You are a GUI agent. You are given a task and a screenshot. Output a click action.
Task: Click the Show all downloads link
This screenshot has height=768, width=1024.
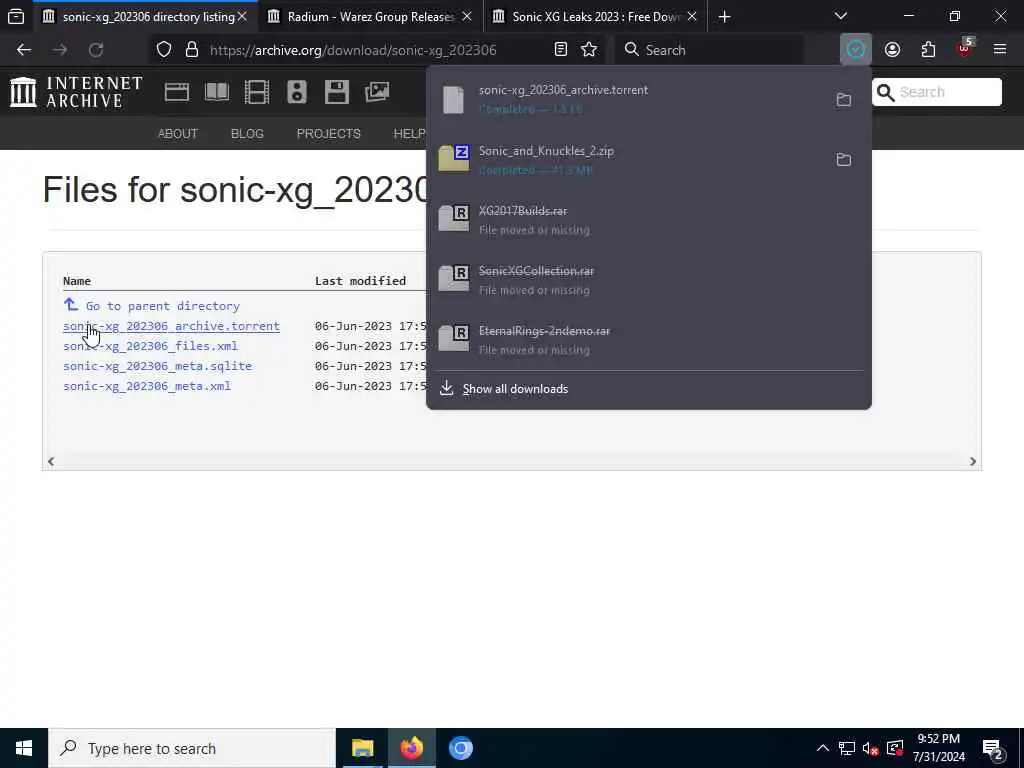[515, 389]
